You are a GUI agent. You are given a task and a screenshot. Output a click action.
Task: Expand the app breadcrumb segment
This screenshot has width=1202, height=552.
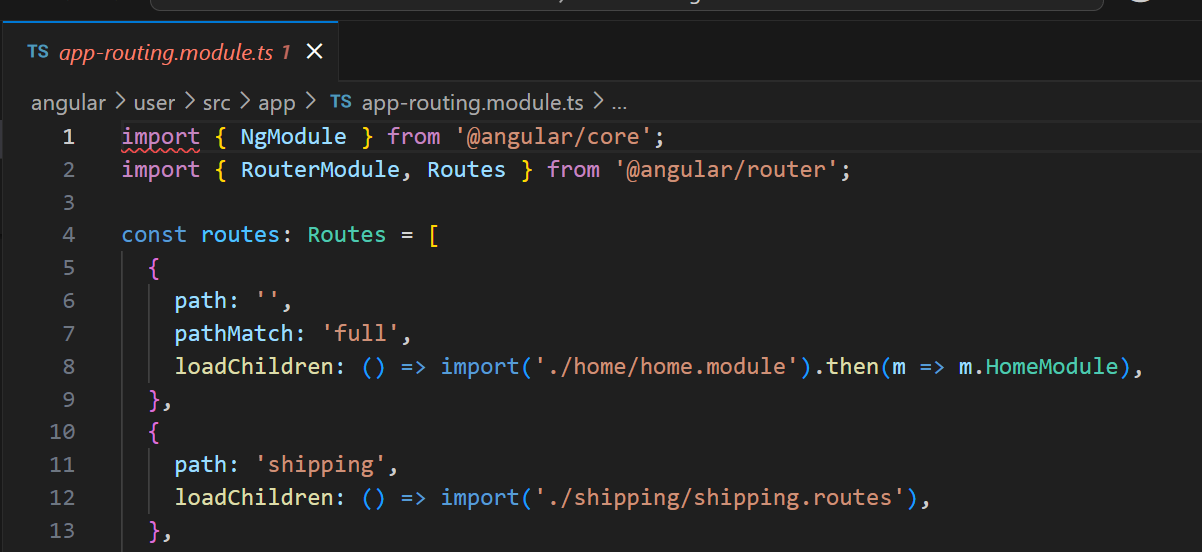pos(277,102)
